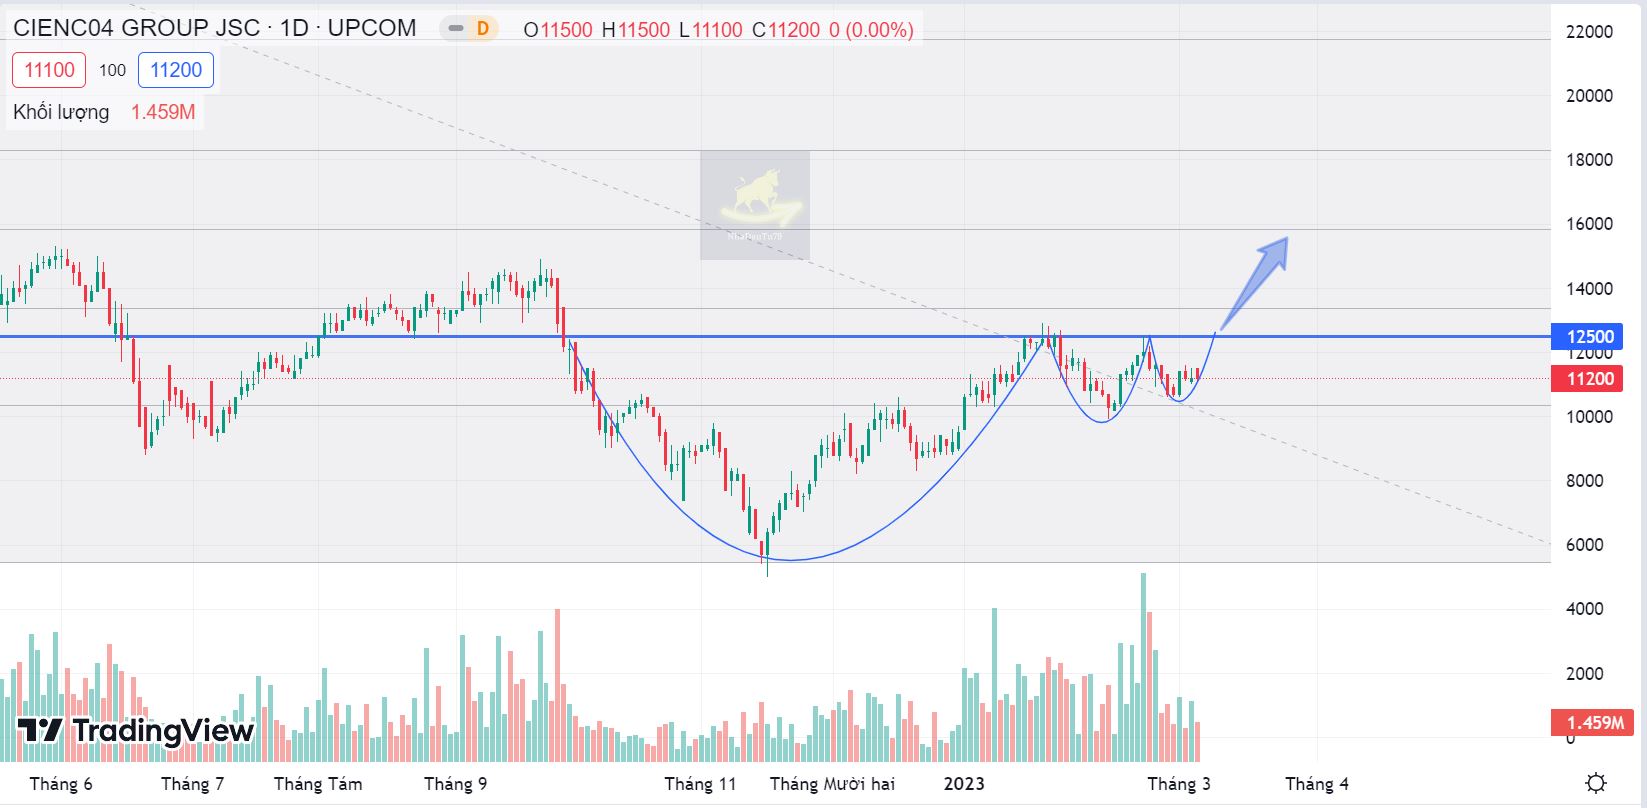Image resolution: width=1647 pixels, height=808 pixels.
Task: Click the 2023 year marker on timeline
Action: 964,783
